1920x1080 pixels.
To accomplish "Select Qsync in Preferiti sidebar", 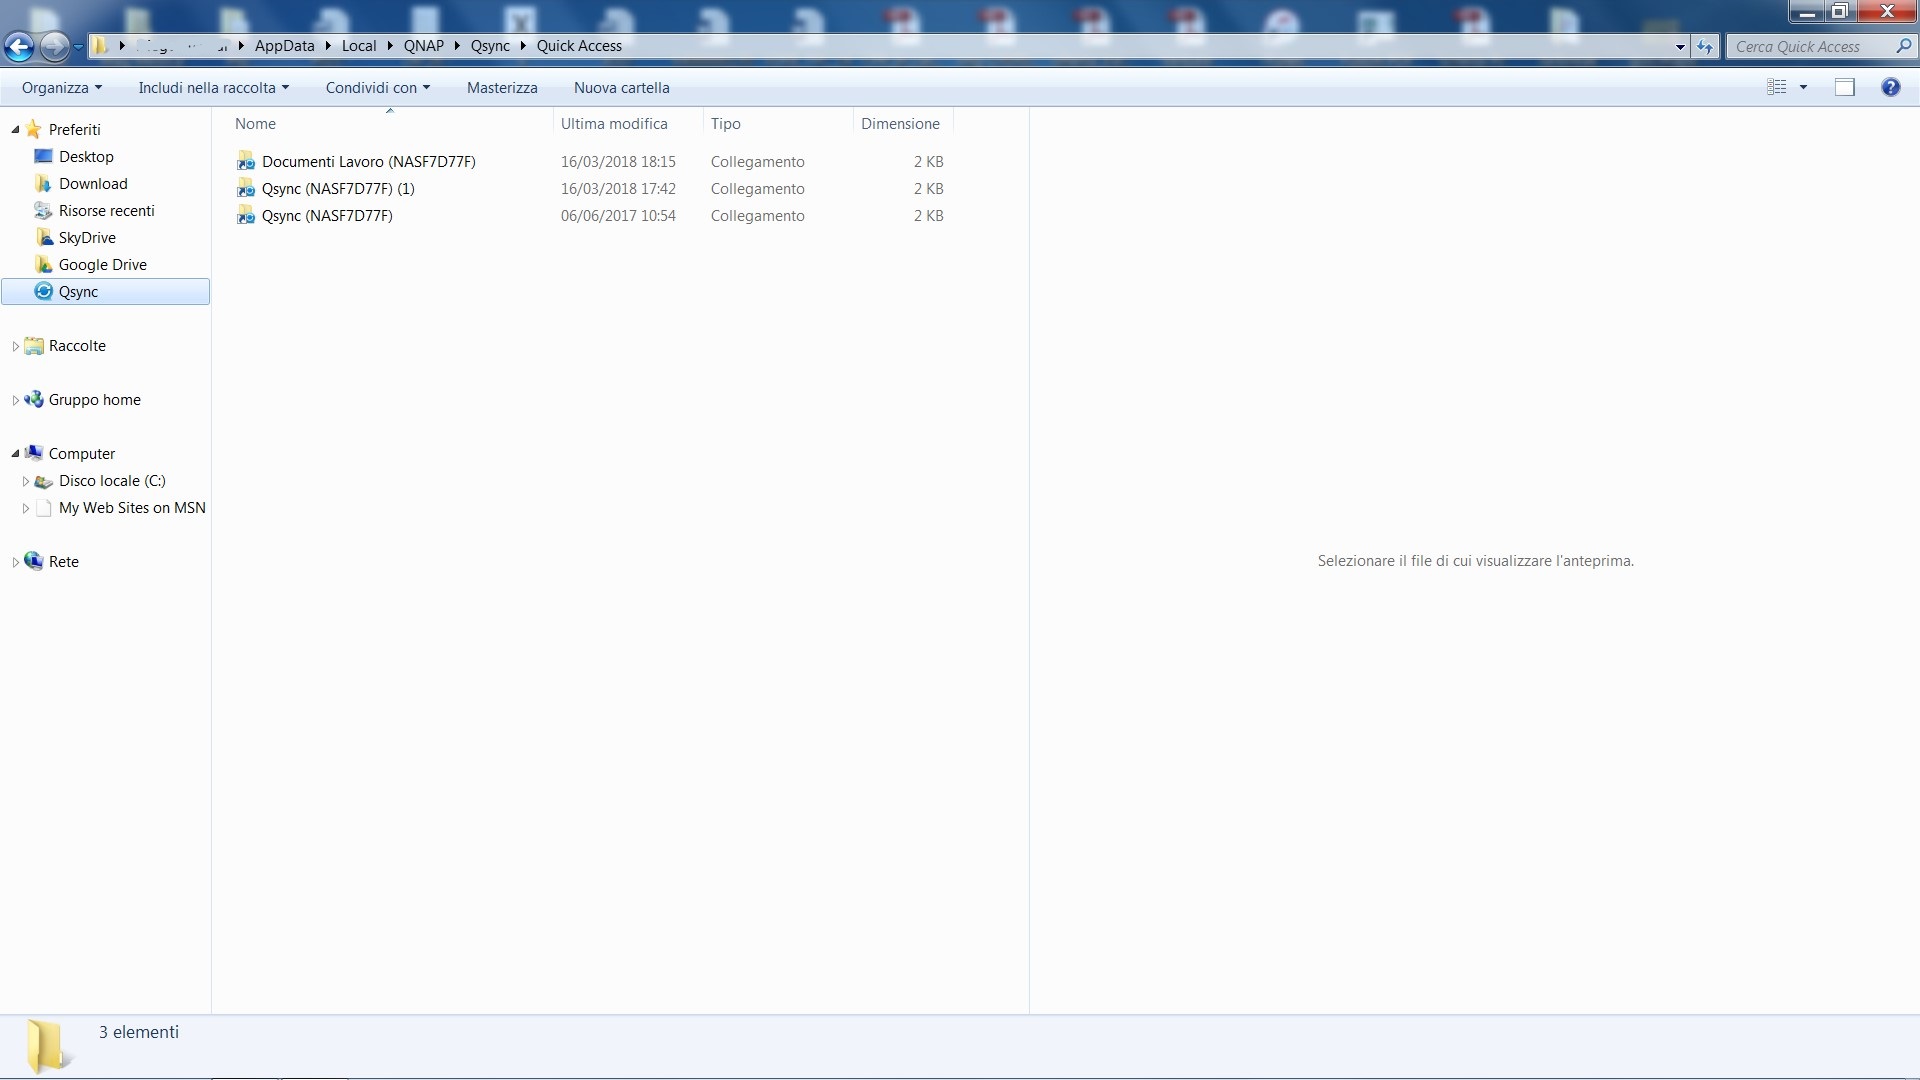I will (78, 292).
